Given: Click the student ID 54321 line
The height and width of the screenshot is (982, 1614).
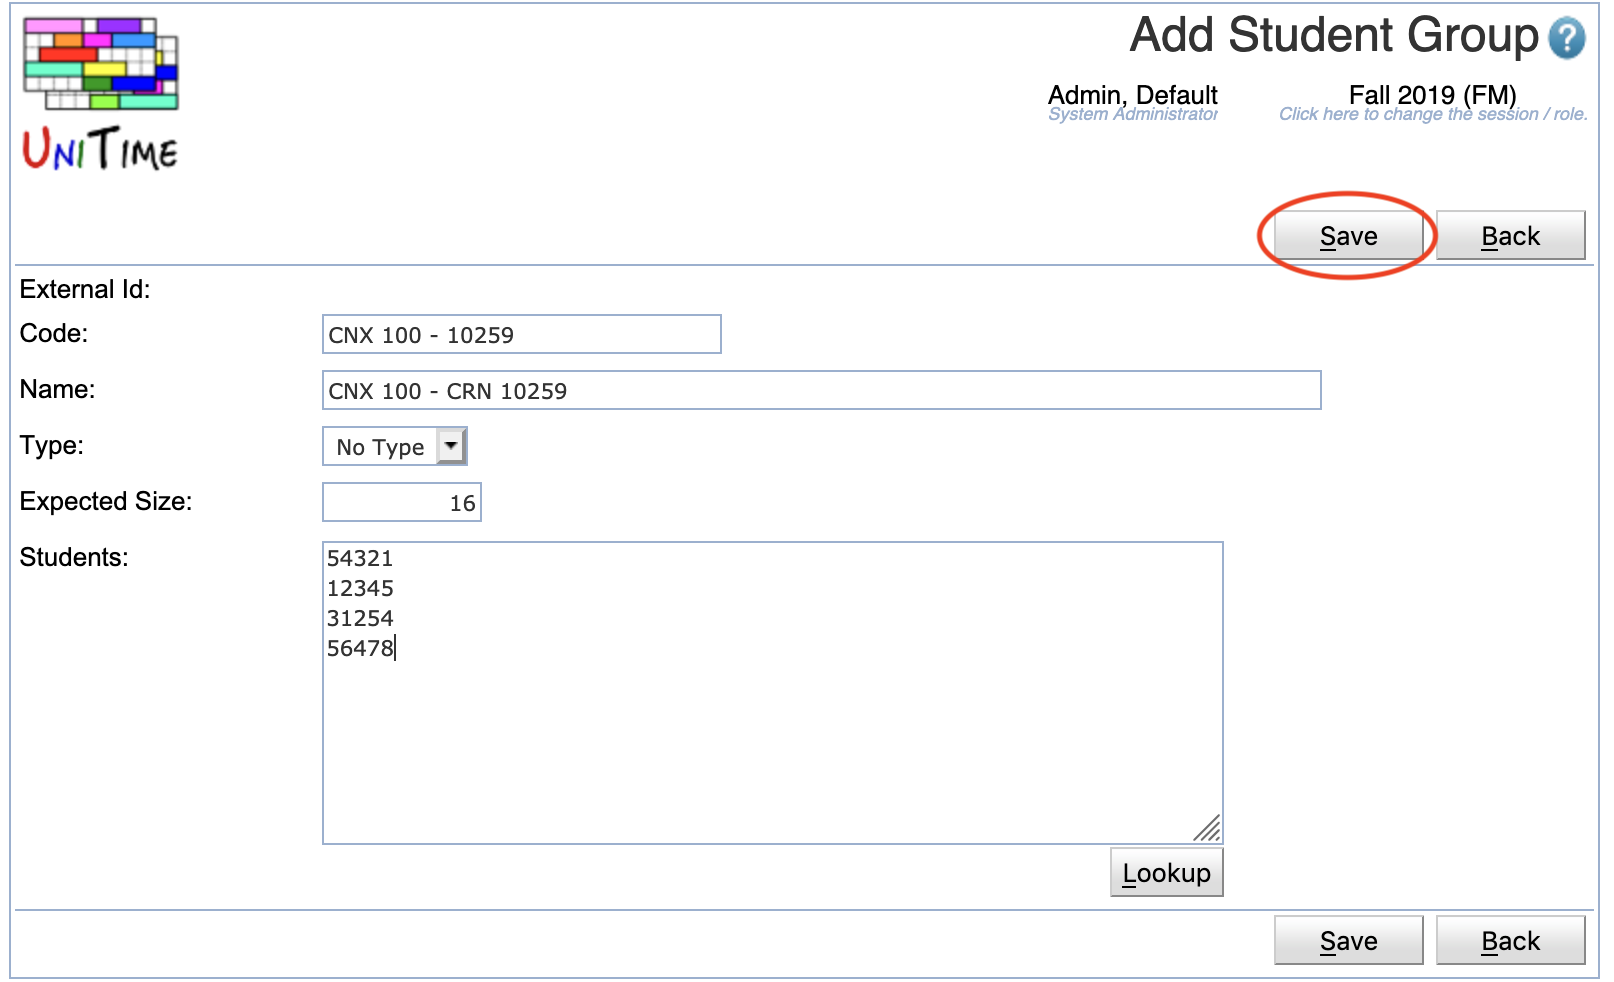Looking at the screenshot, I should point(360,558).
